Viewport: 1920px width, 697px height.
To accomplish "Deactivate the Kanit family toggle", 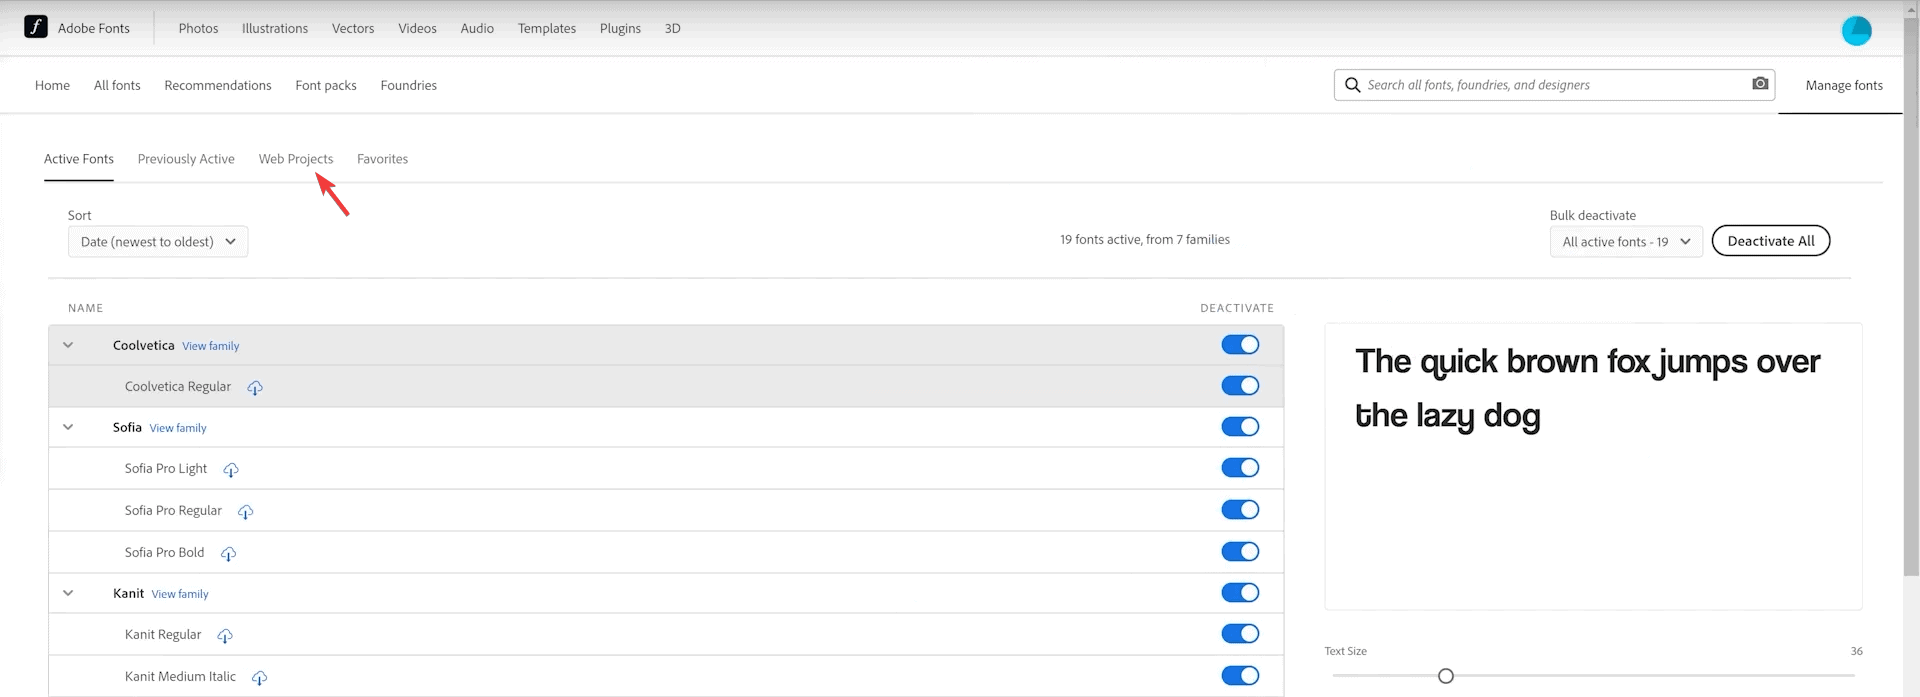I will click(x=1240, y=593).
